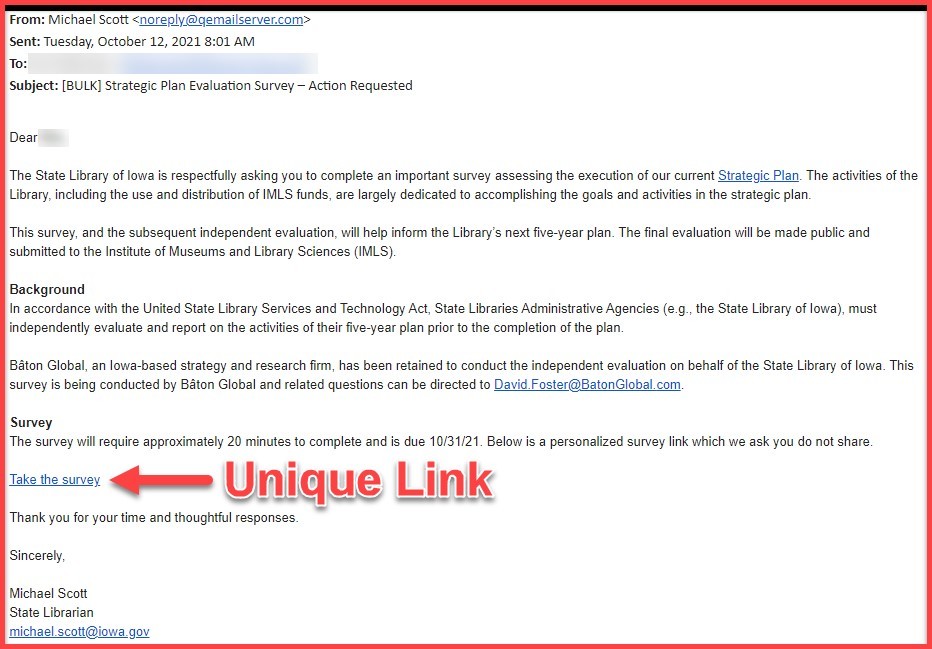Click the blurred name after Dear
The image size is (932, 649).
pyautogui.click(x=54, y=138)
